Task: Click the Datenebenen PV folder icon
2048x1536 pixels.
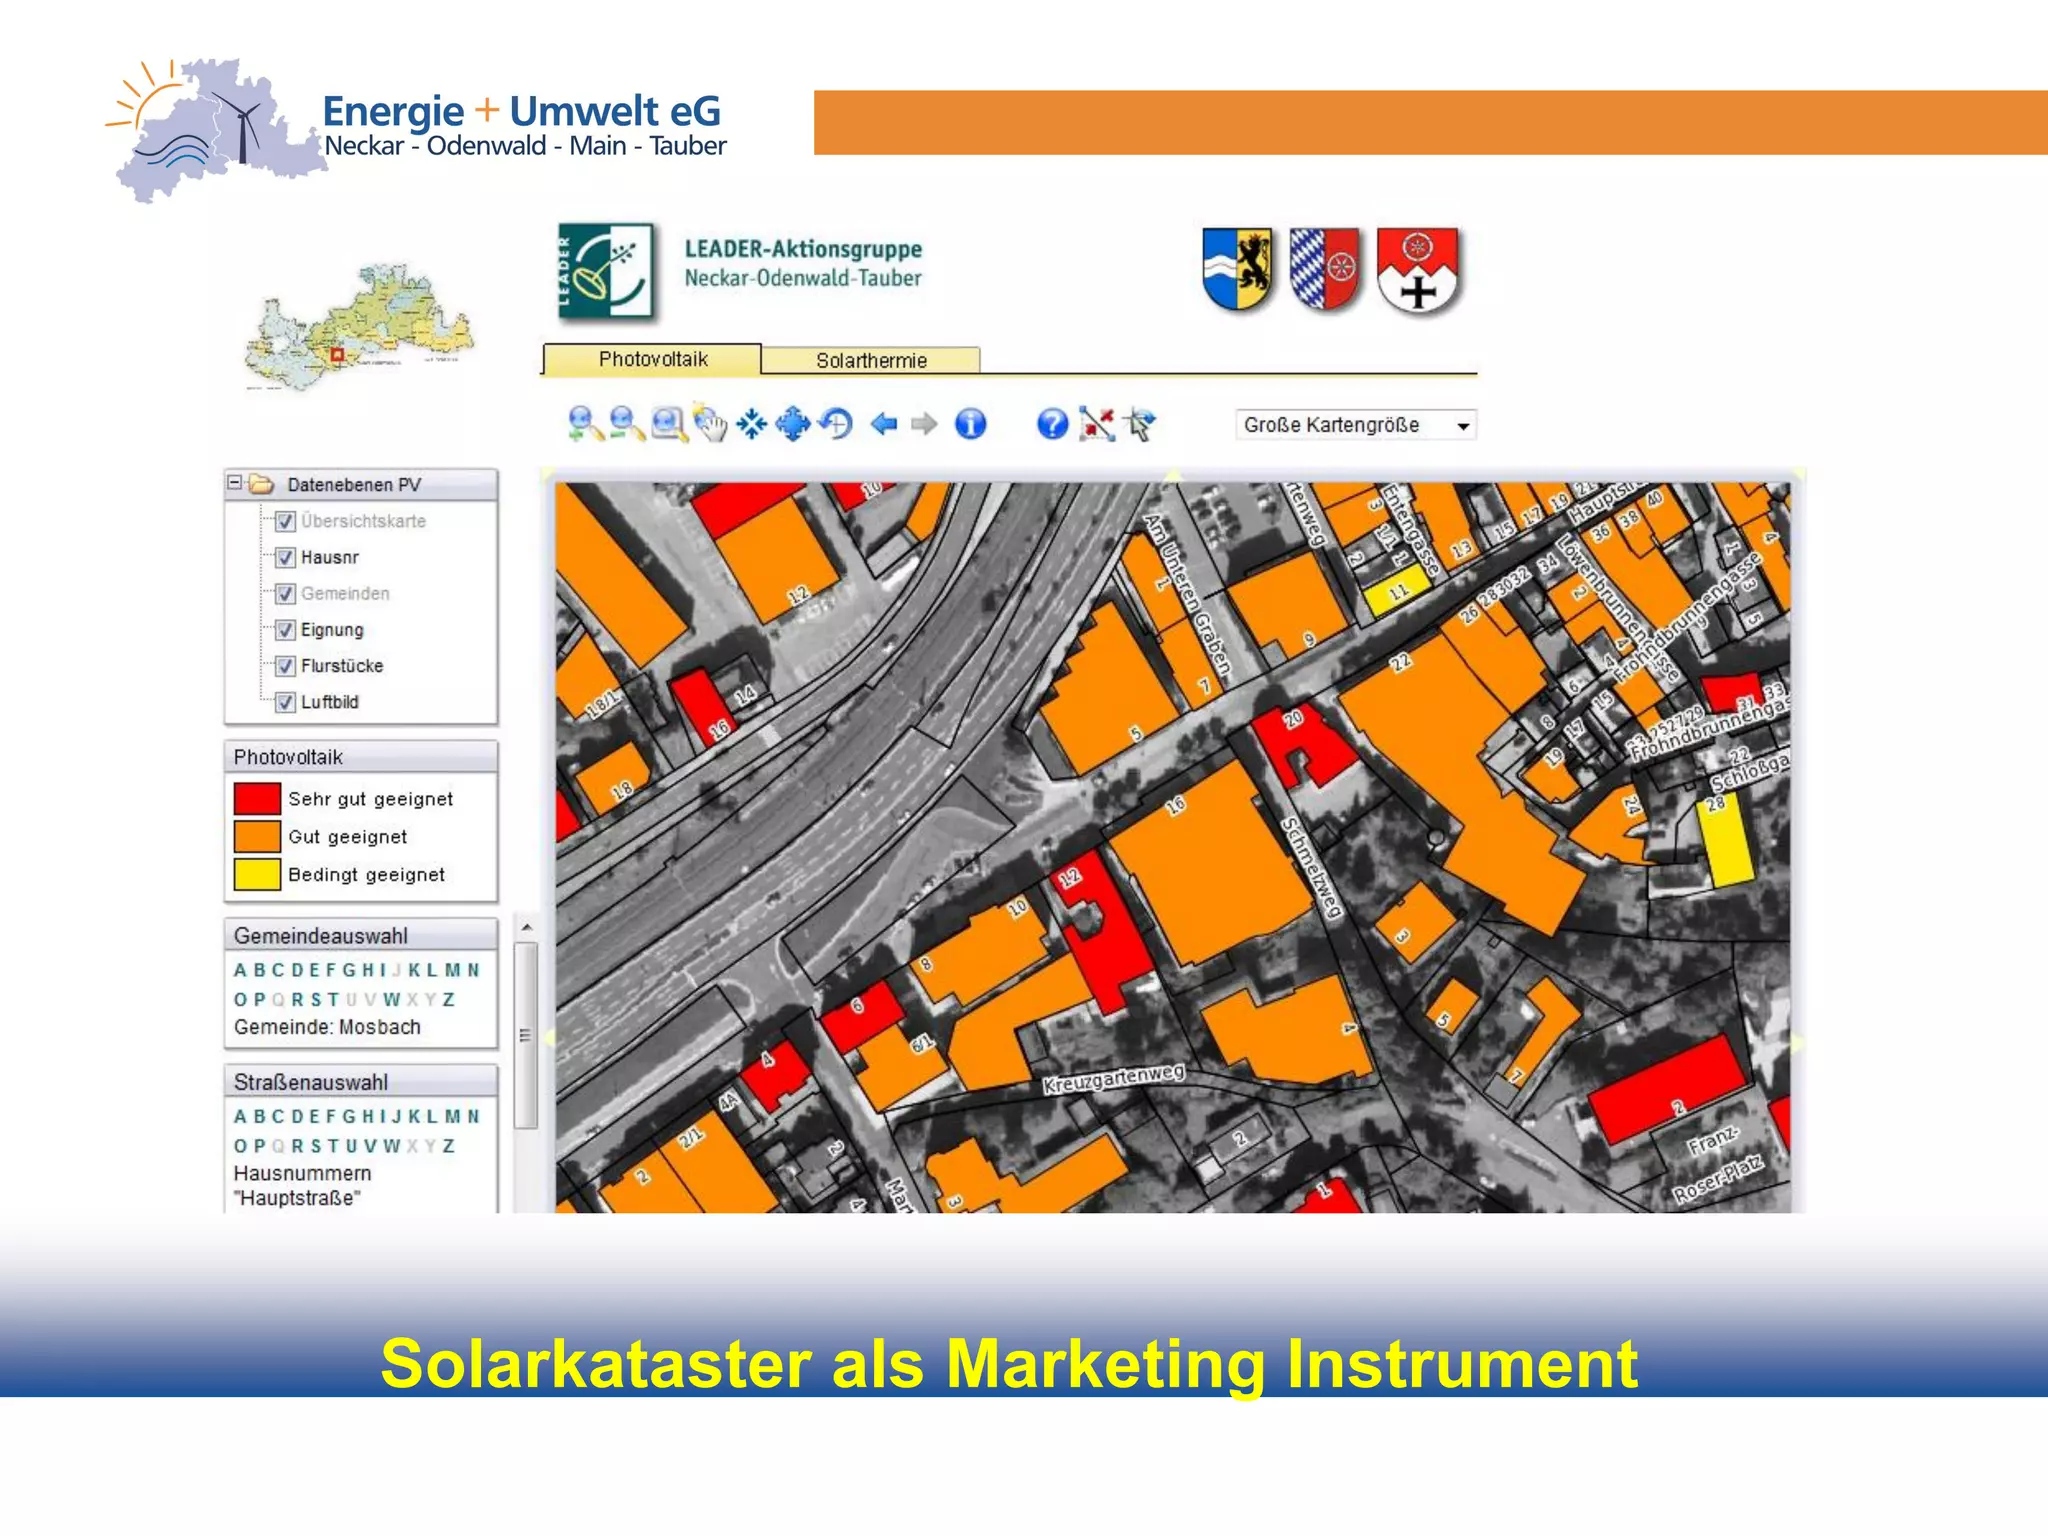Action: (x=261, y=484)
